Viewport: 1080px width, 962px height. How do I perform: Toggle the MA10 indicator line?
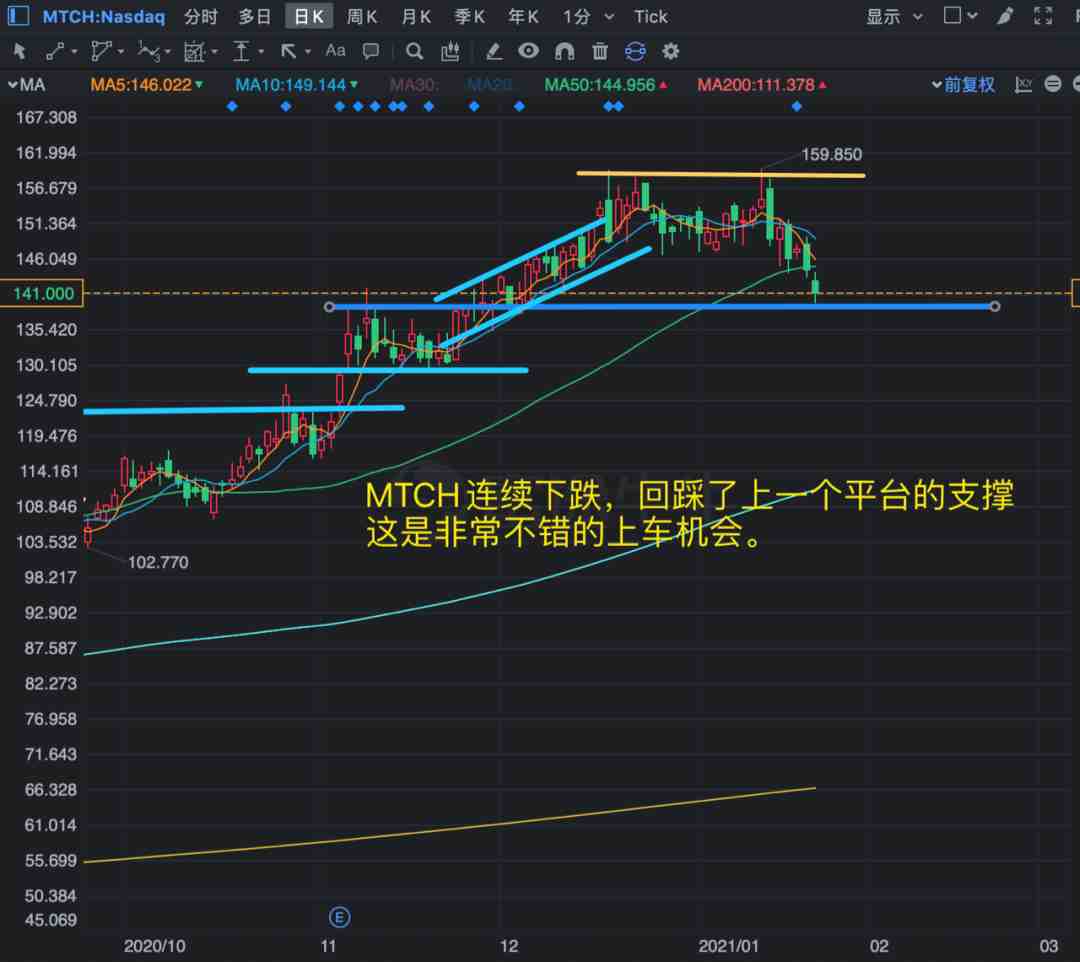pos(296,85)
